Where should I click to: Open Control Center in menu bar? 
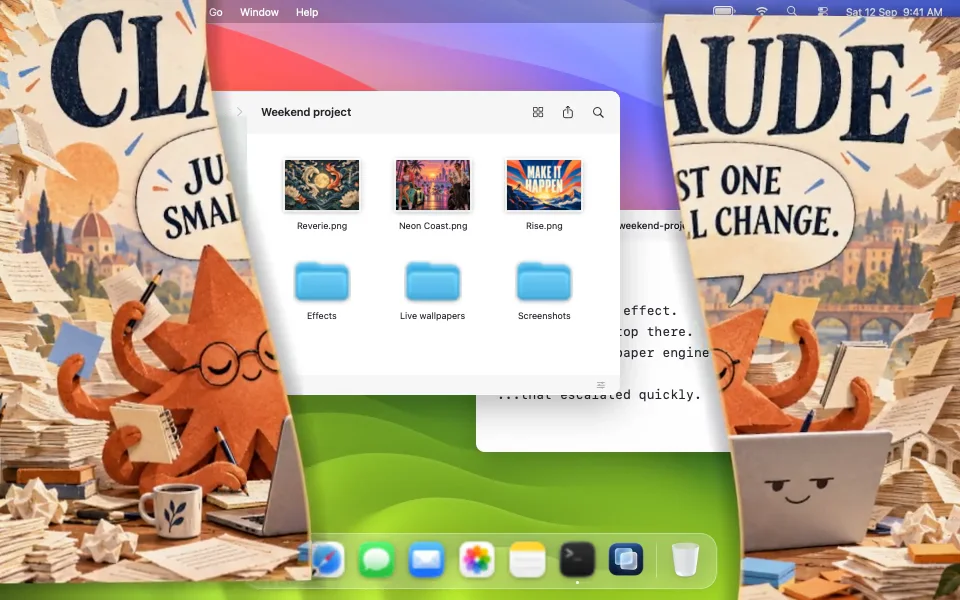[823, 12]
